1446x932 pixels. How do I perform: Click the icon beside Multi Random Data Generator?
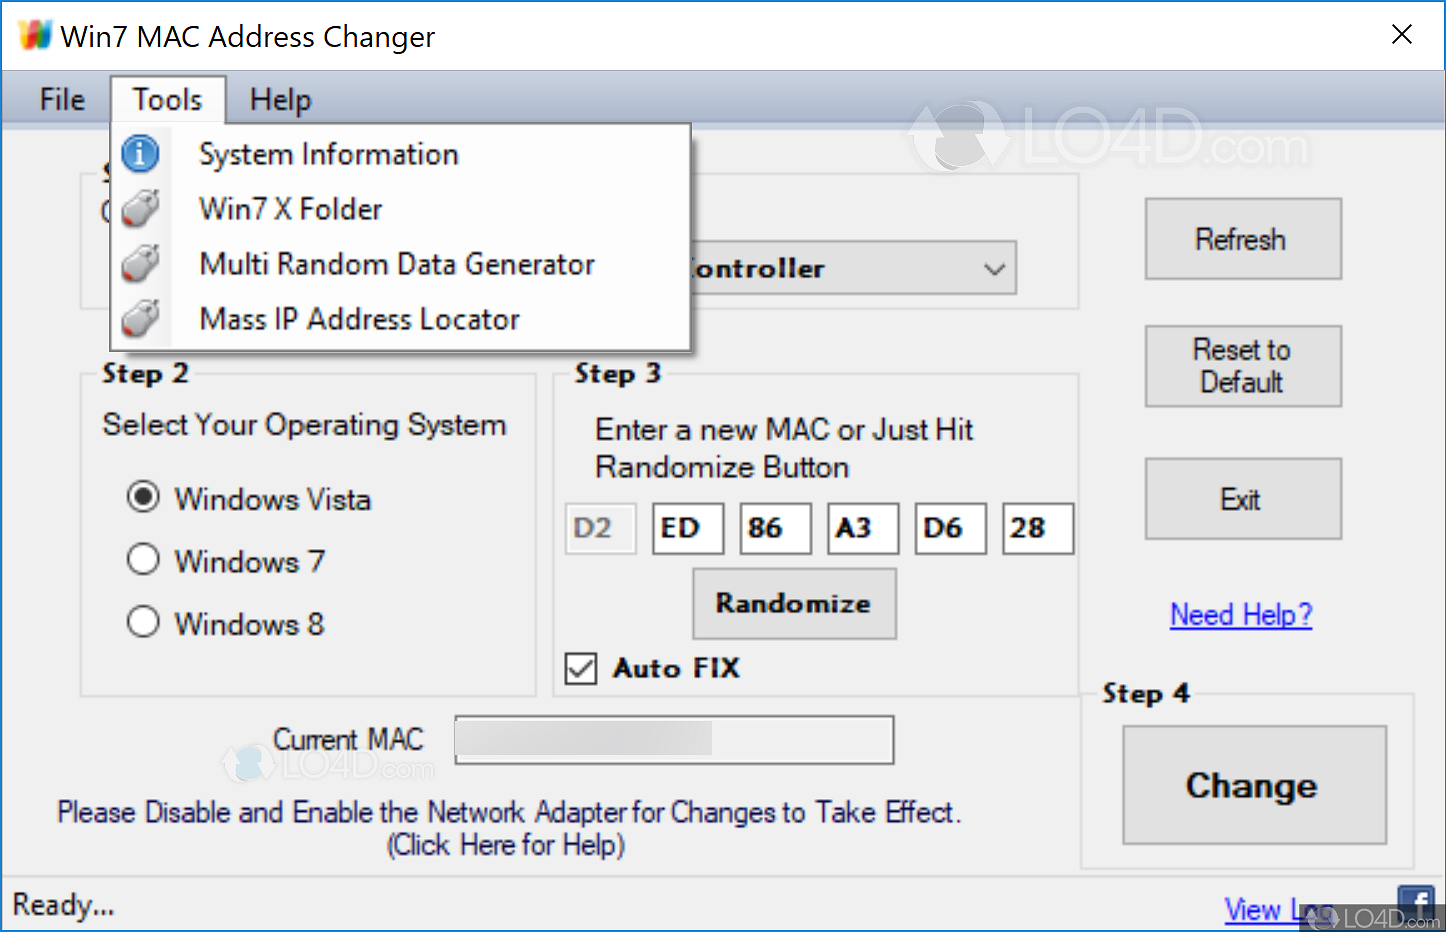tap(140, 264)
